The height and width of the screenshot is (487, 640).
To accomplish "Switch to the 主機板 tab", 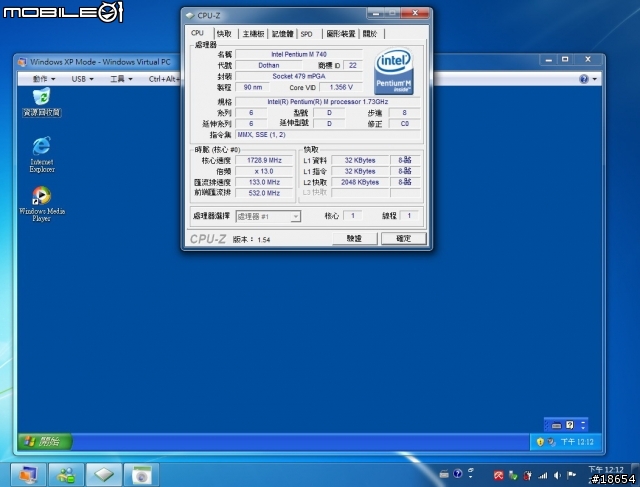I will 253,34.
